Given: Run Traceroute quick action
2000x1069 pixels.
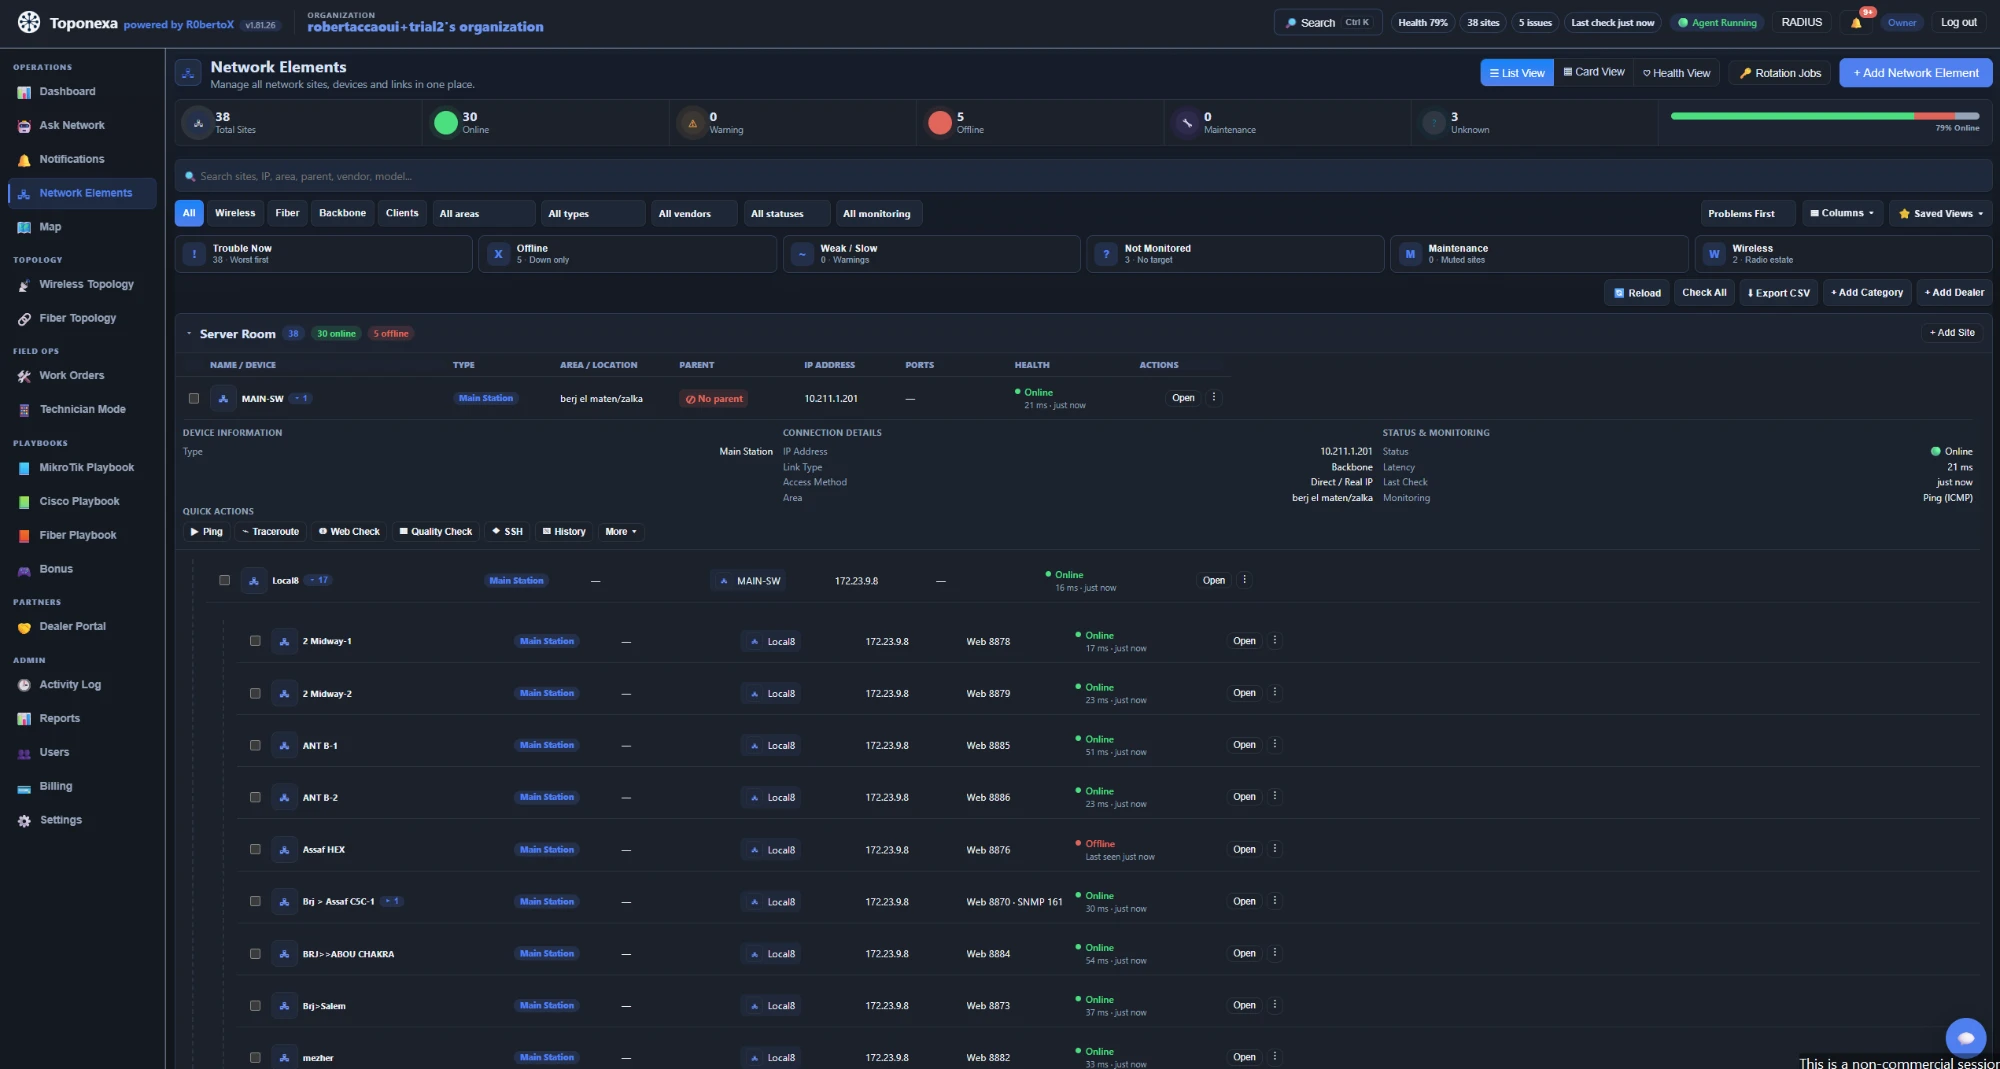Looking at the screenshot, I should 270,532.
